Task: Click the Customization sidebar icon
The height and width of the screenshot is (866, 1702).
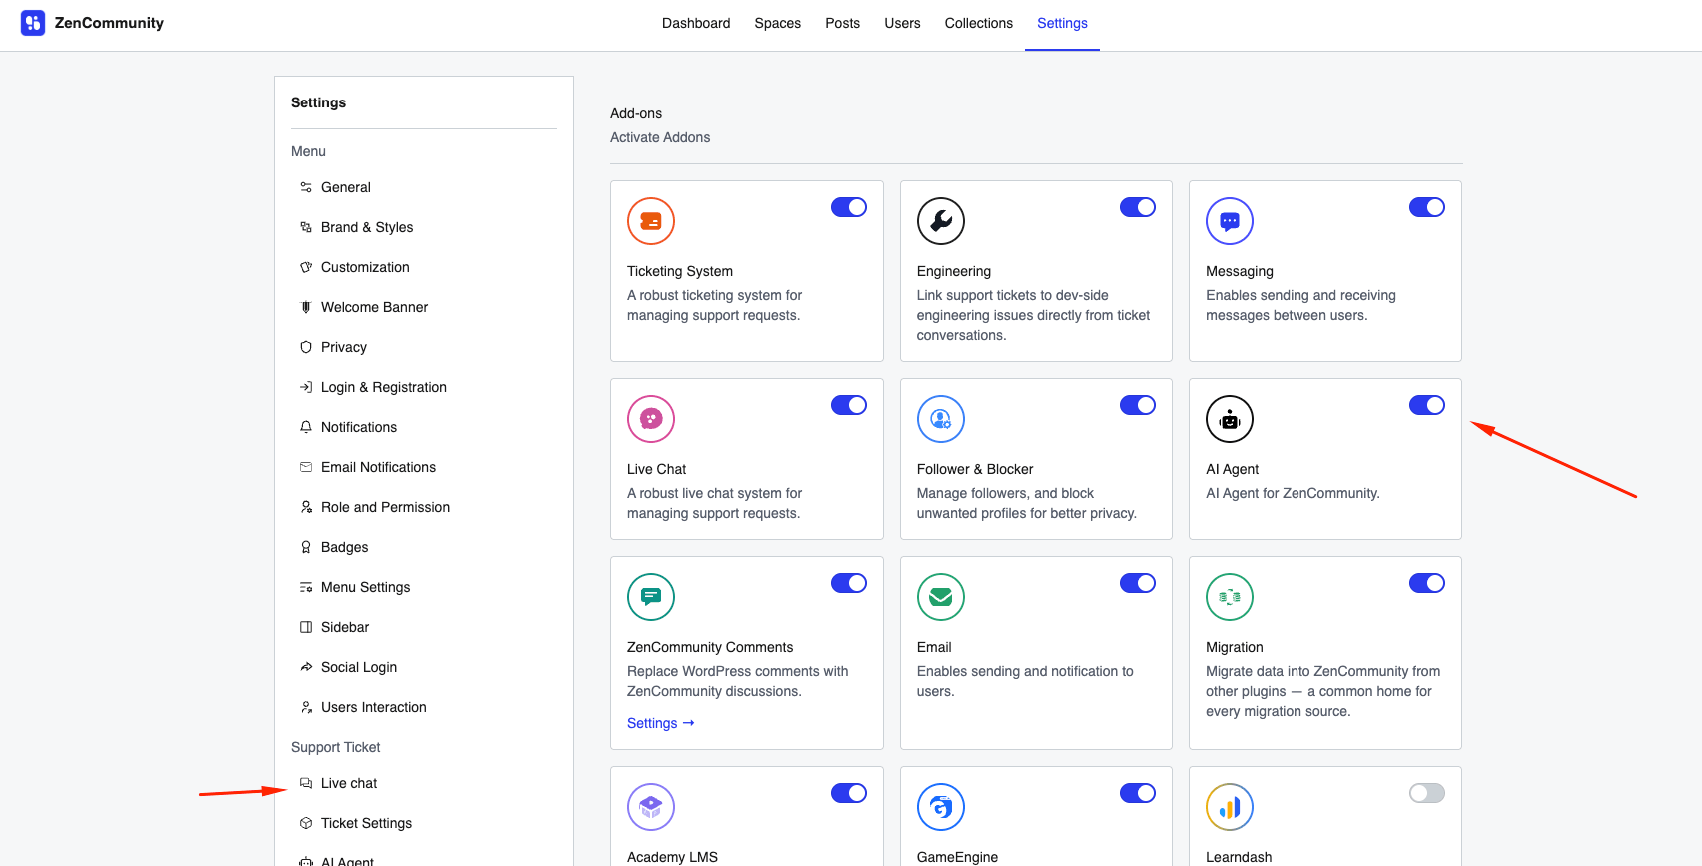Action: [306, 267]
